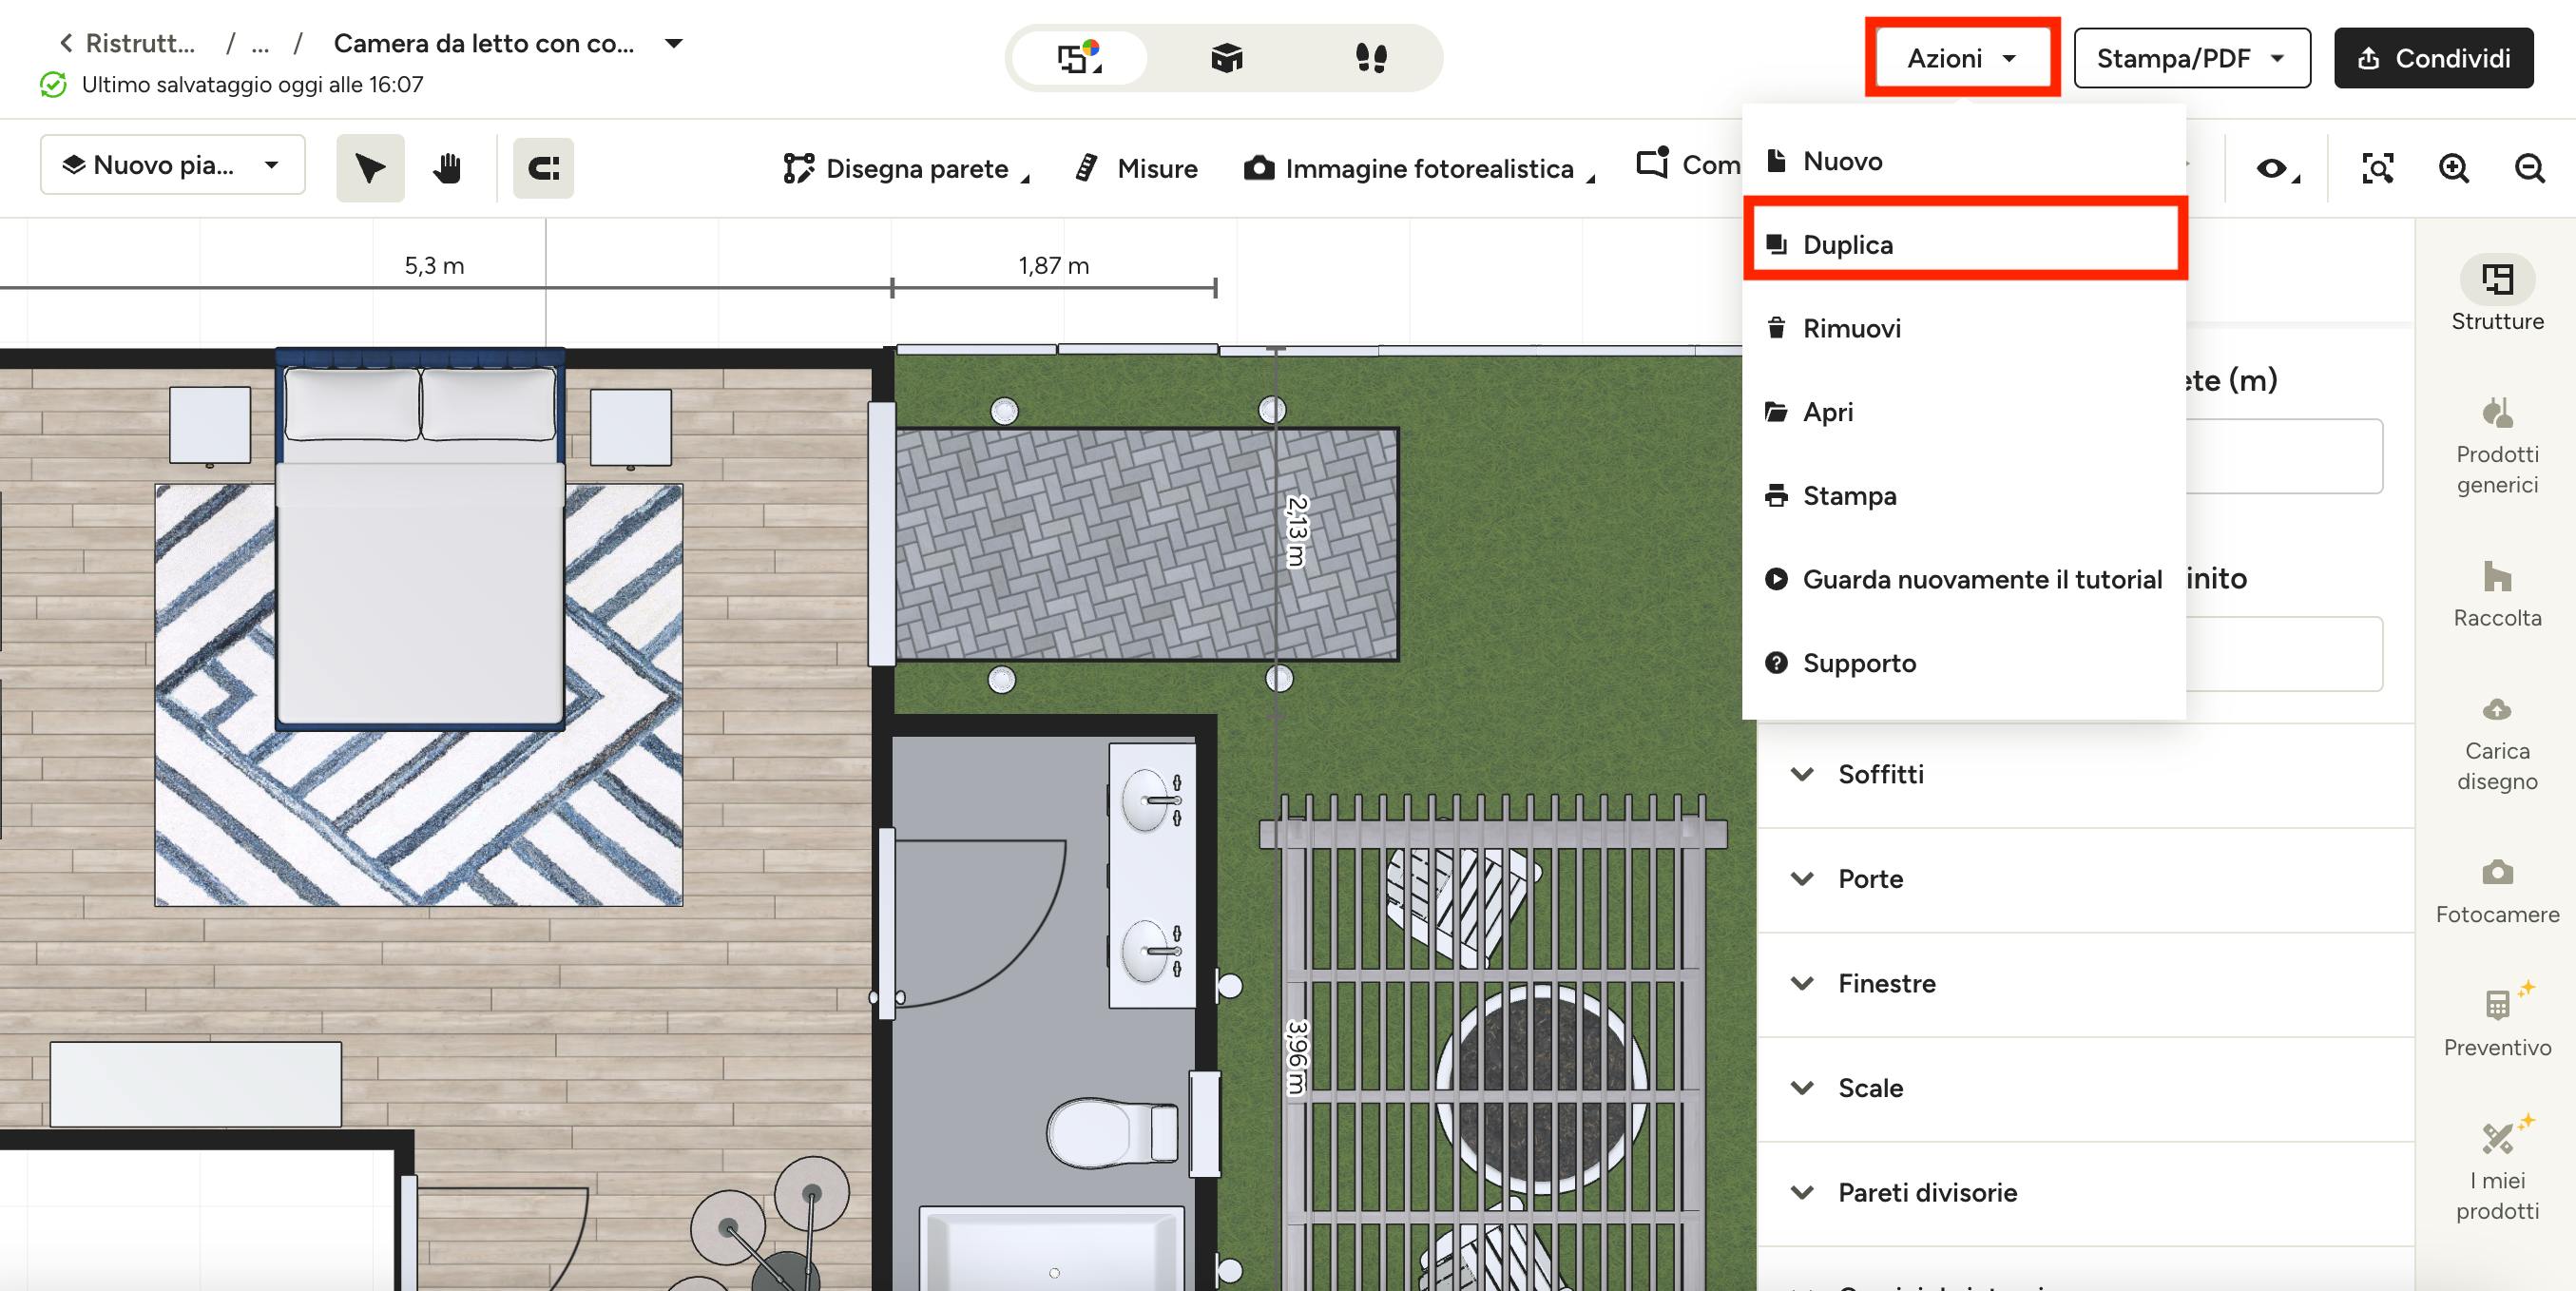This screenshot has width=2576, height=1291.
Task: Select the upper bathroom sink
Action: pos(1152,800)
